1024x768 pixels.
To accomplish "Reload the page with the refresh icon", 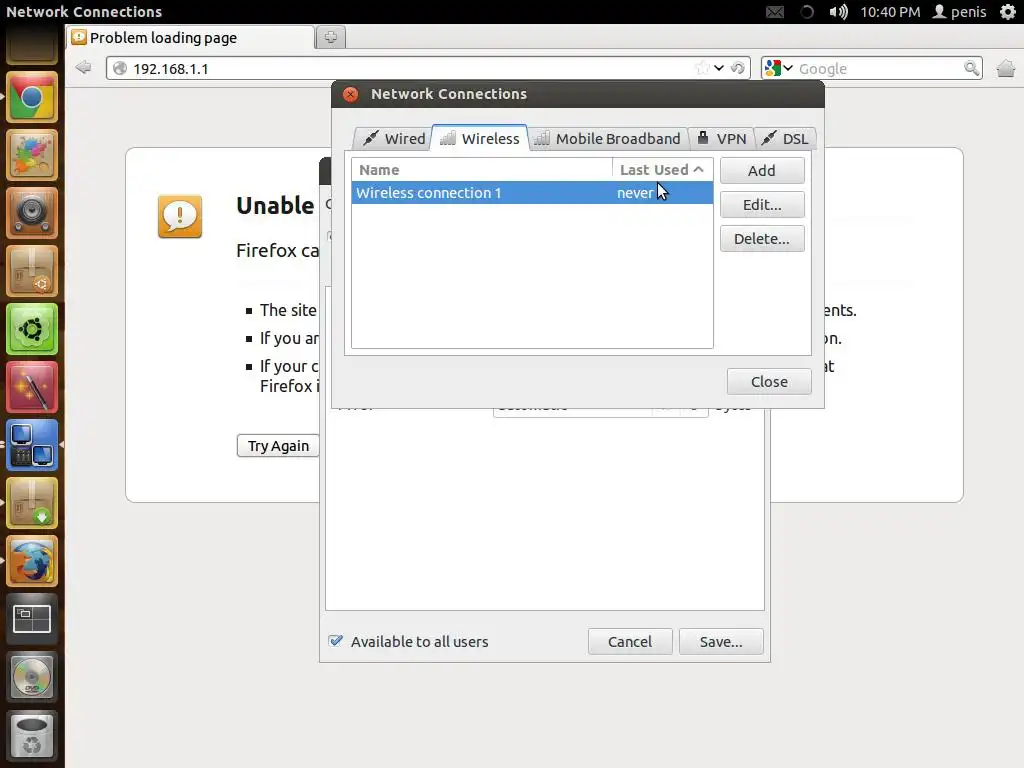I will click(738, 68).
